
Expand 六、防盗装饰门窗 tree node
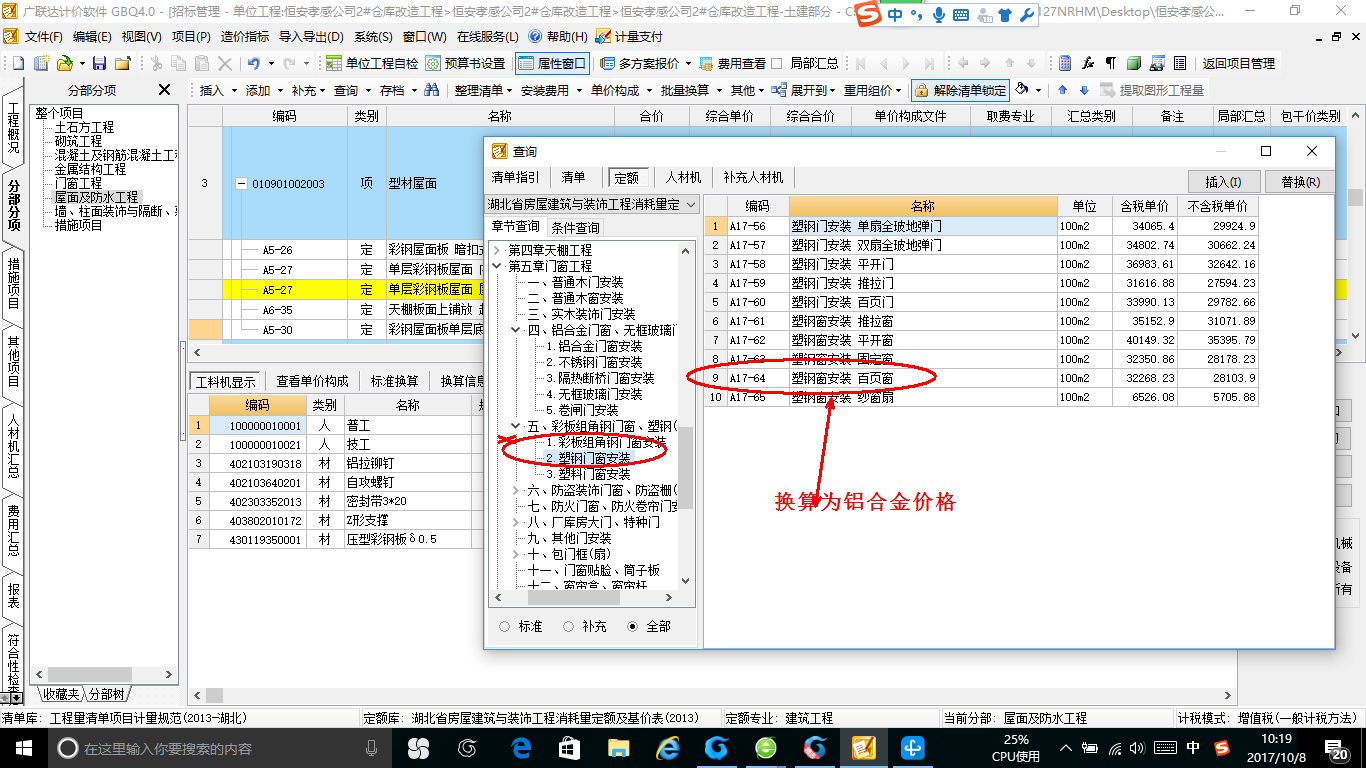(x=516, y=490)
